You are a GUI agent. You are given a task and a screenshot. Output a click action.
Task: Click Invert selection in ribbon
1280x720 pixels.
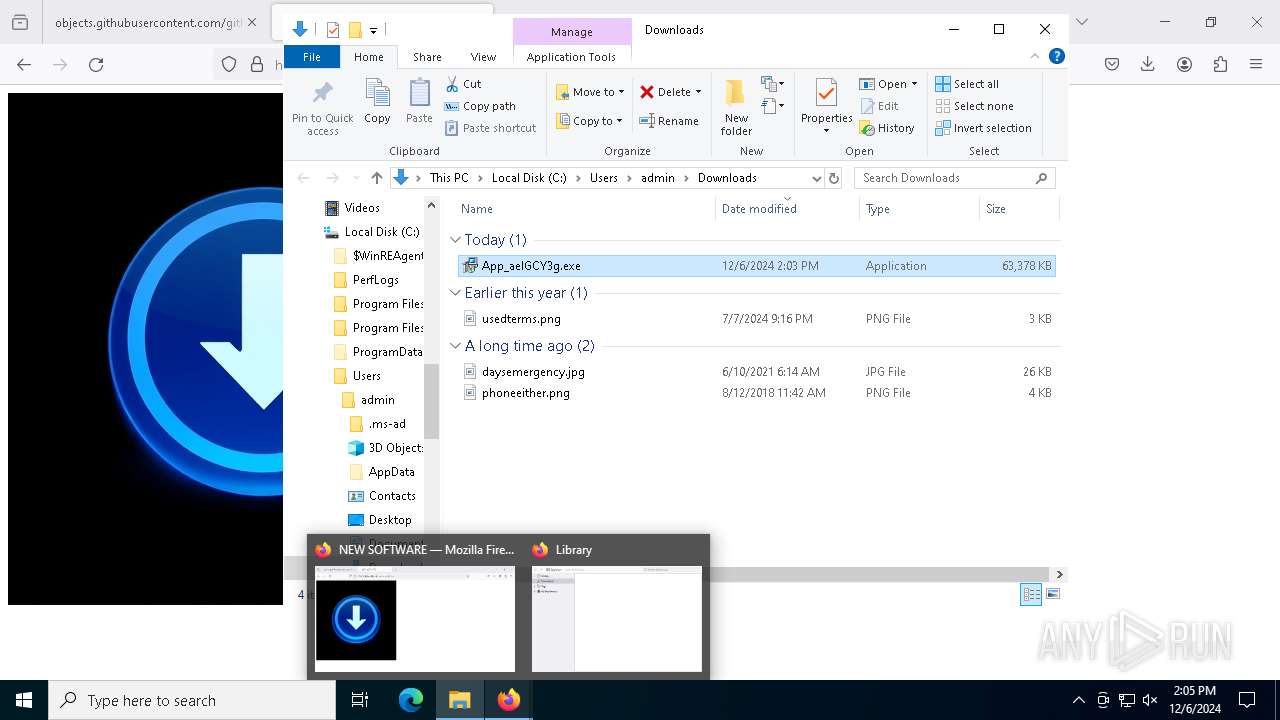point(983,128)
